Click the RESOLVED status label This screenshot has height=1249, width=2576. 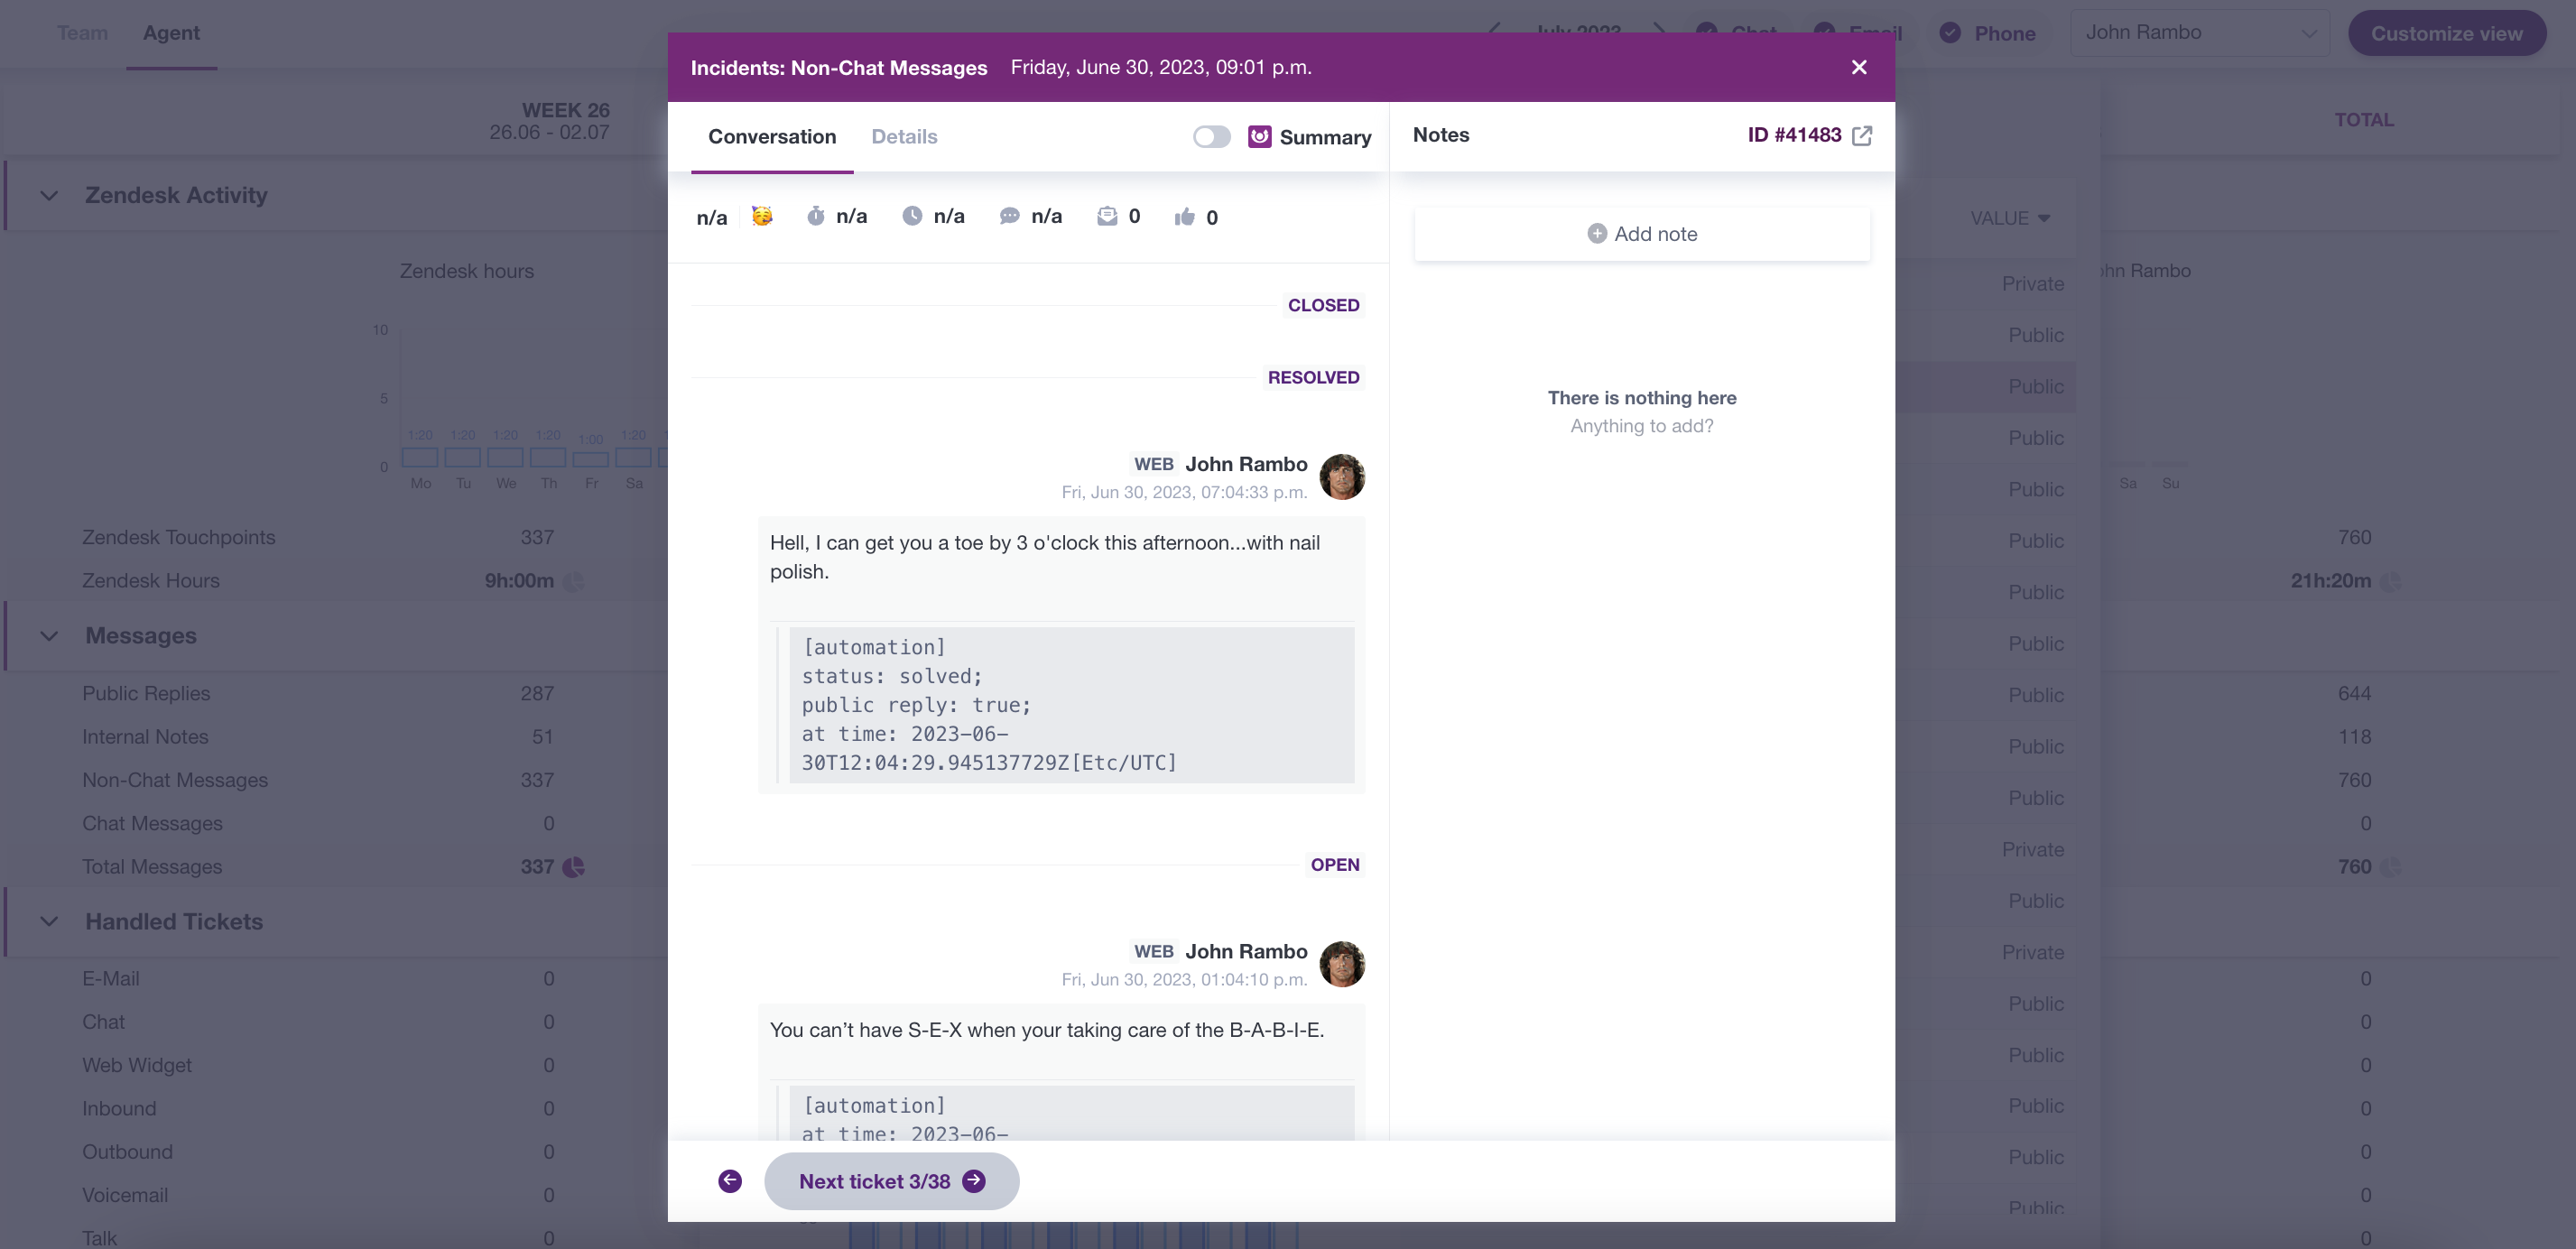1312,377
